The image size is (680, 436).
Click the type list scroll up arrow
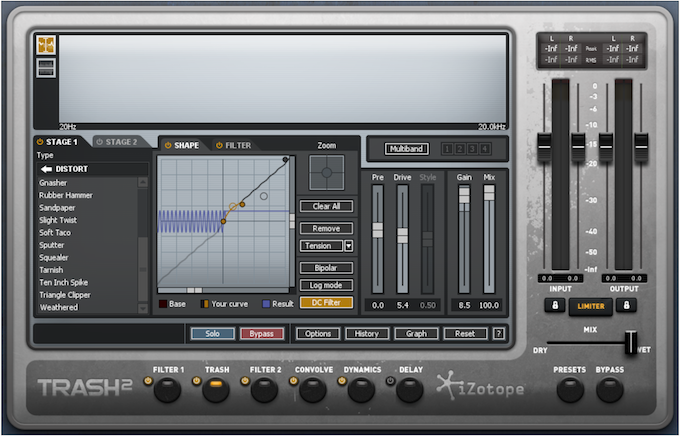coord(143,182)
